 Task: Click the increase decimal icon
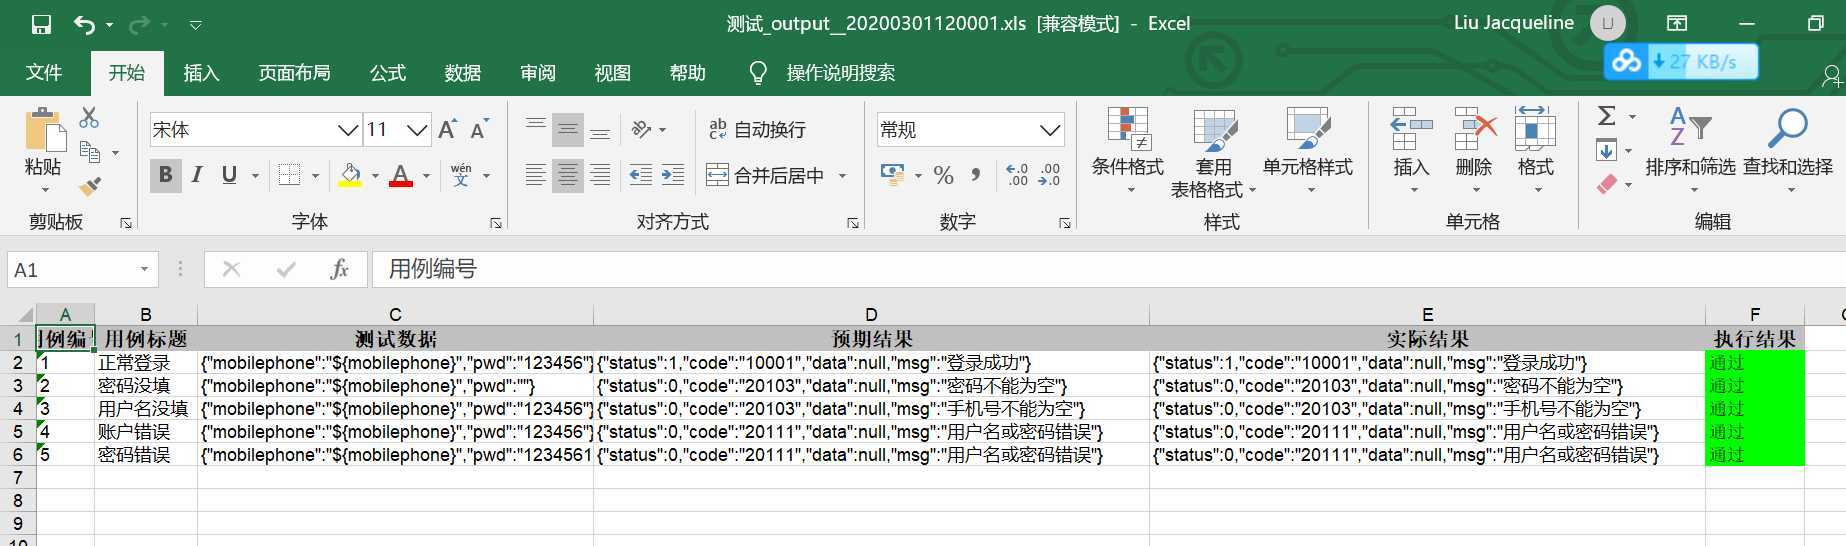[x=1017, y=175]
